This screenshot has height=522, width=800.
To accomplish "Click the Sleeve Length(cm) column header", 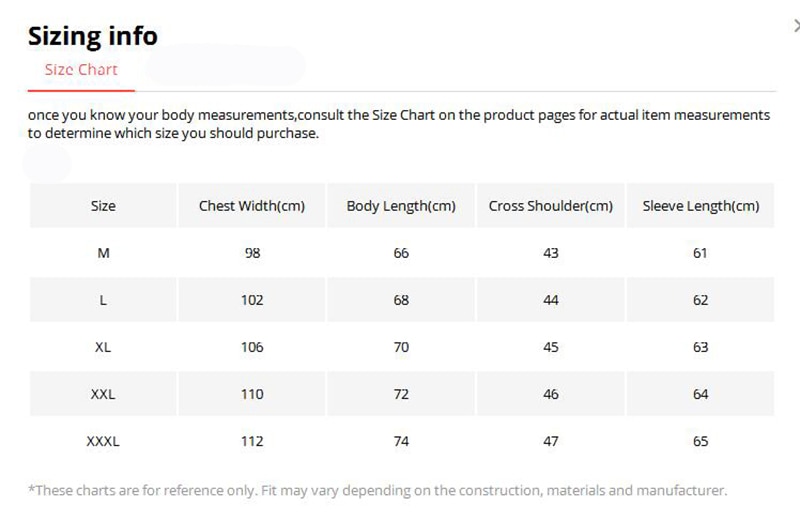I will click(x=701, y=206).
